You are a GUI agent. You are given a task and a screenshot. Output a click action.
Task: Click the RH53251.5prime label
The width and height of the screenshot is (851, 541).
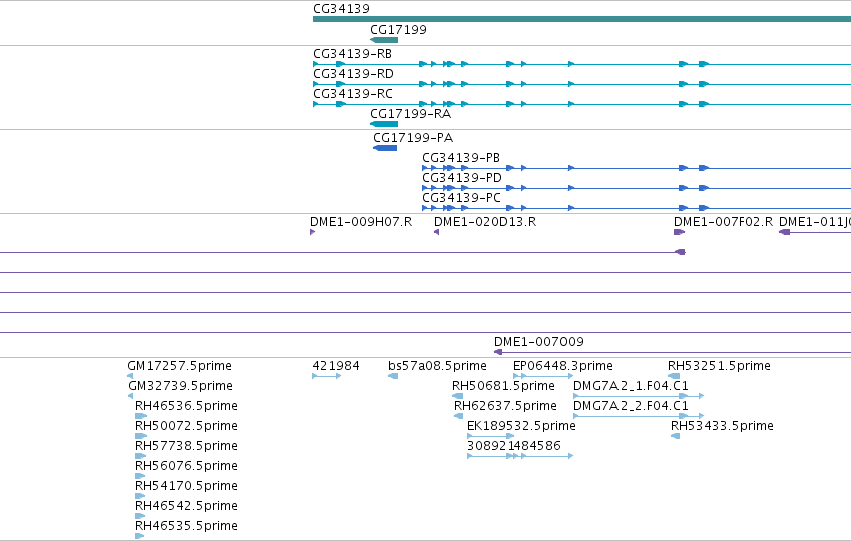[719, 366]
